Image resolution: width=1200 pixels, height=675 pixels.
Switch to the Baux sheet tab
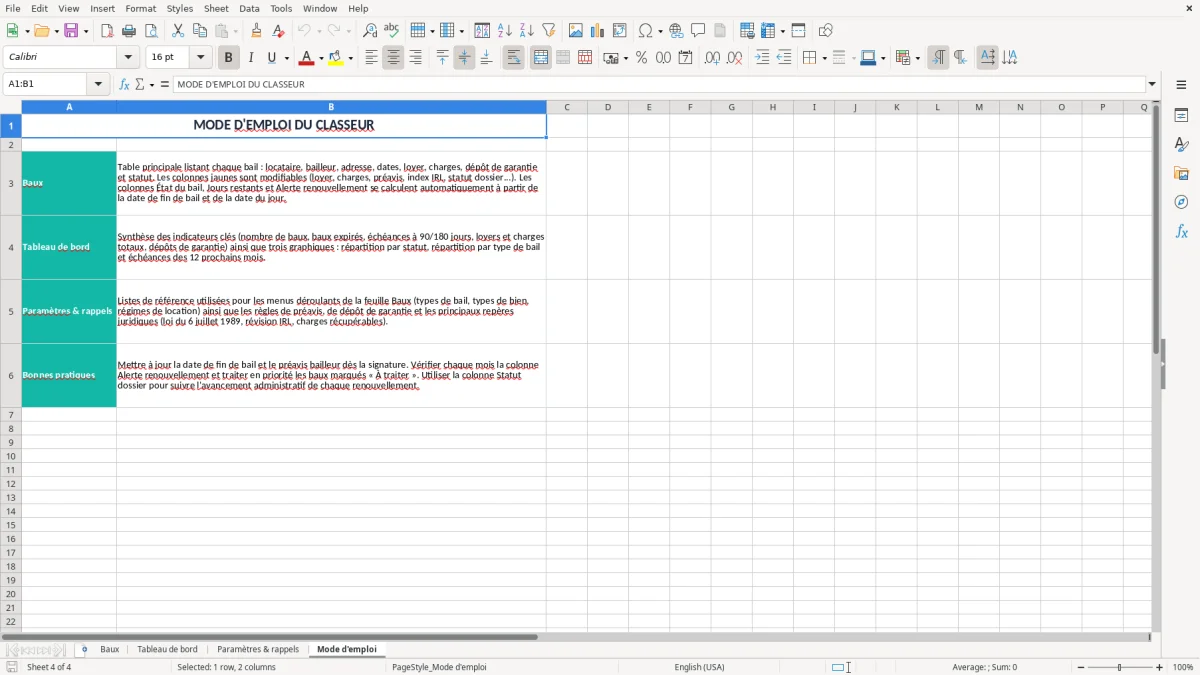pyautogui.click(x=109, y=649)
